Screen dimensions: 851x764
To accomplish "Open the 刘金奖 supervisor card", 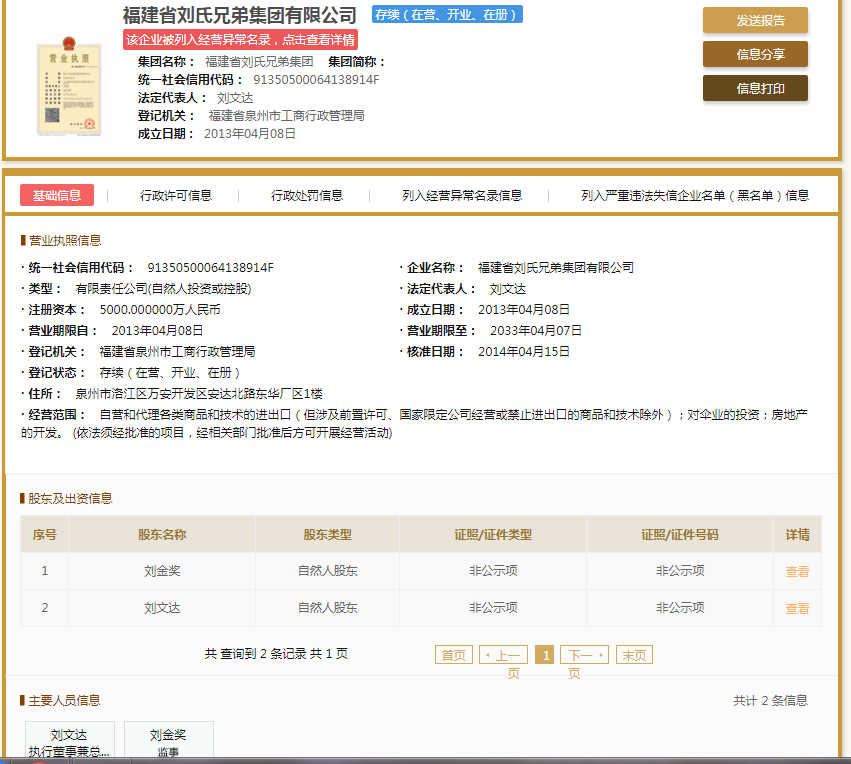I will [x=168, y=742].
